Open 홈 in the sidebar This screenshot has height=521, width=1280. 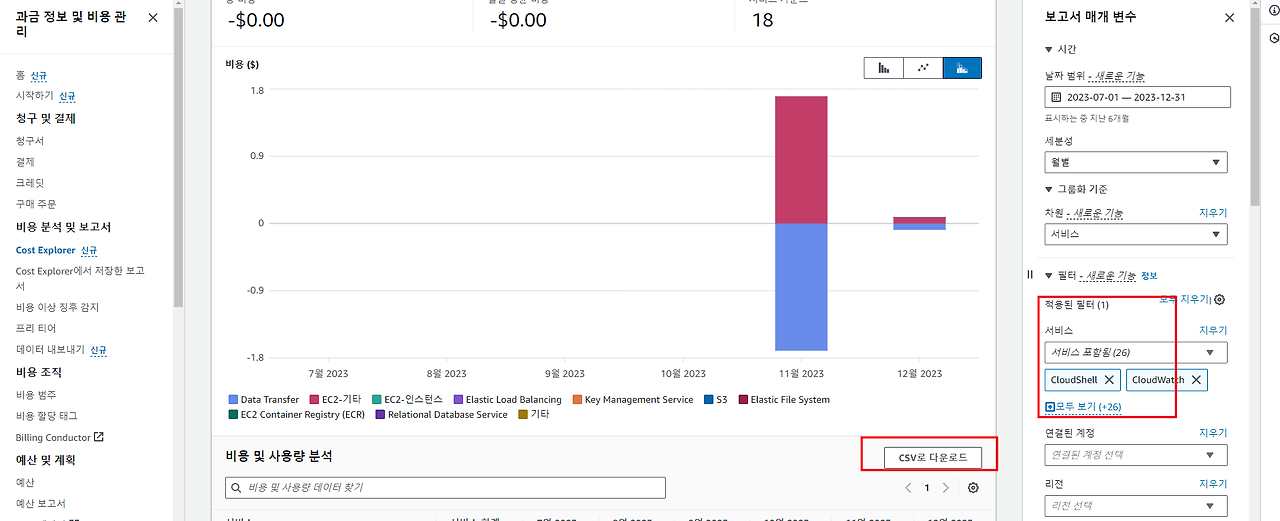coord(20,76)
